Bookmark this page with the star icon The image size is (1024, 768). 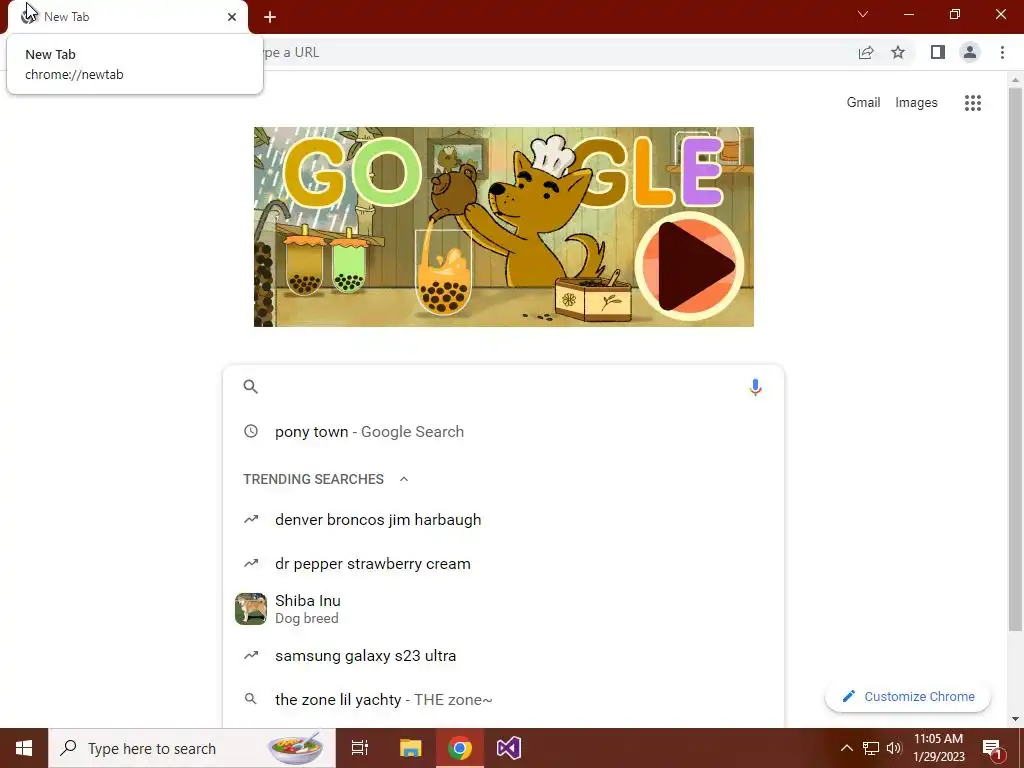click(898, 52)
